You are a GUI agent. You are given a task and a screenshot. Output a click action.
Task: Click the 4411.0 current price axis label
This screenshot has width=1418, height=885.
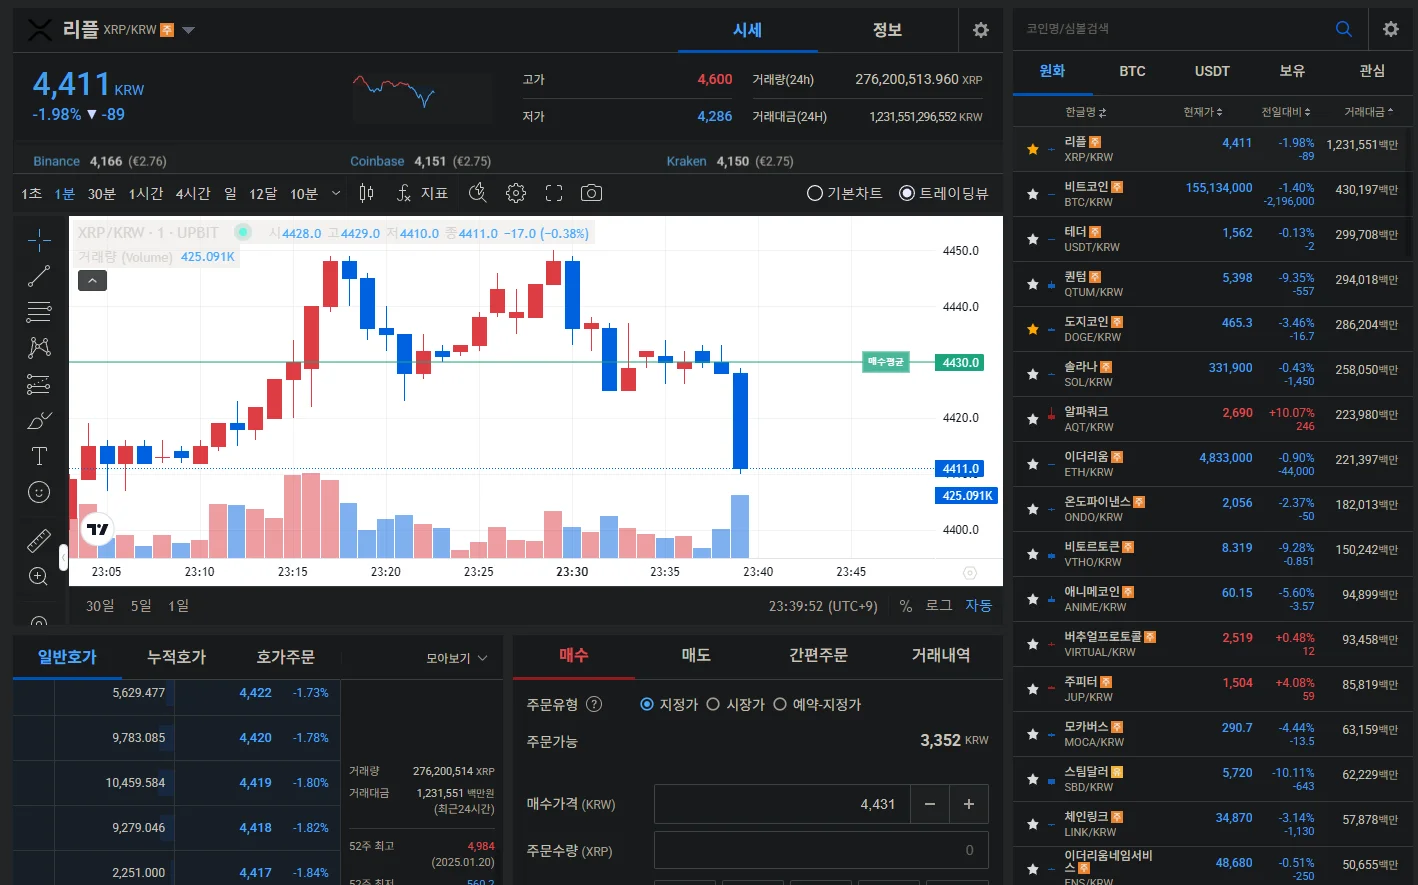(961, 469)
